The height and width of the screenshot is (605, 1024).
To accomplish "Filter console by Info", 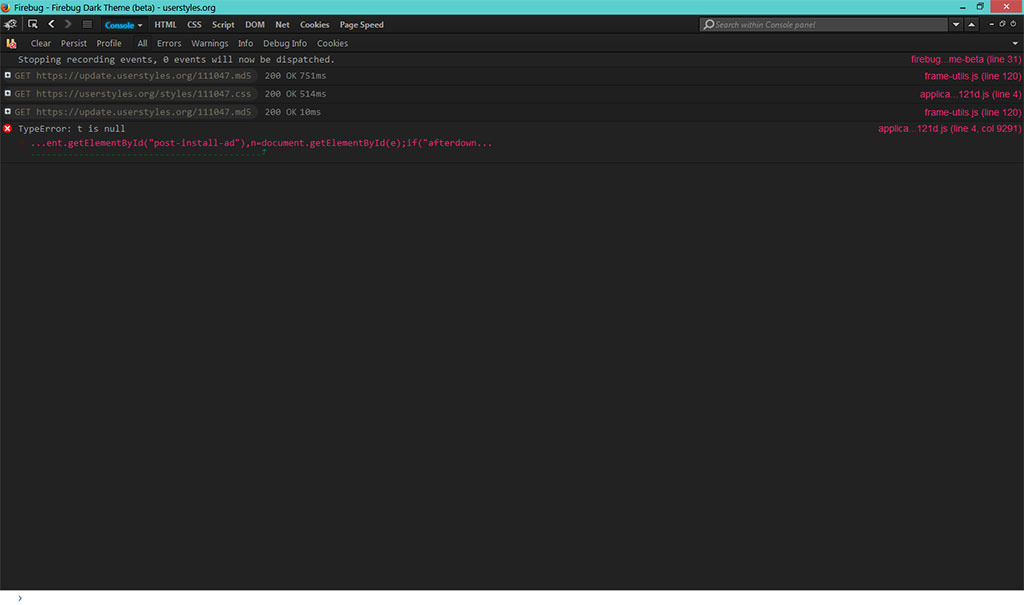I will coord(246,43).
